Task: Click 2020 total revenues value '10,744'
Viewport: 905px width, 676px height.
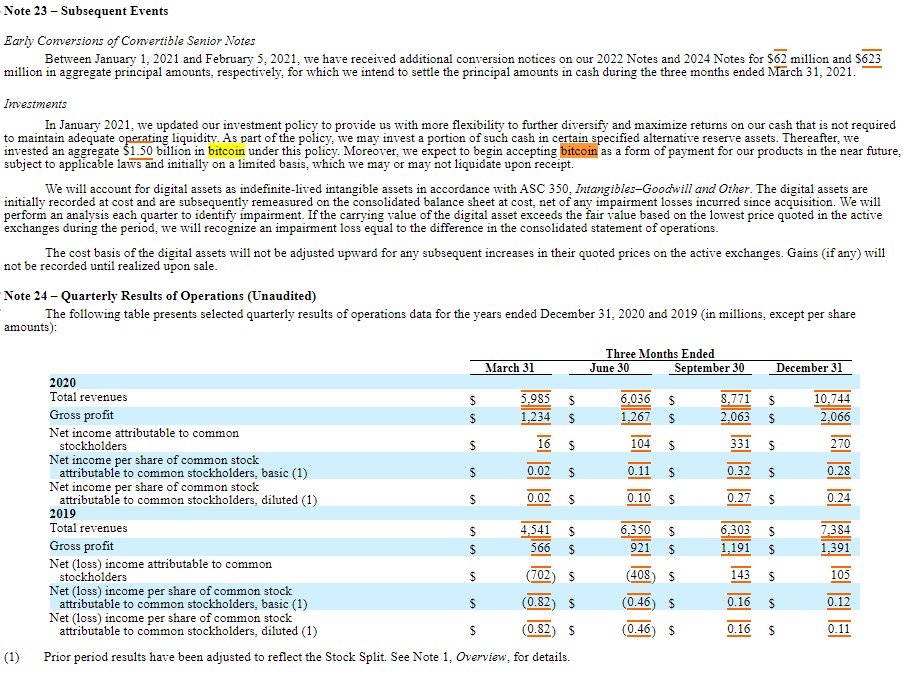Action: pos(832,398)
